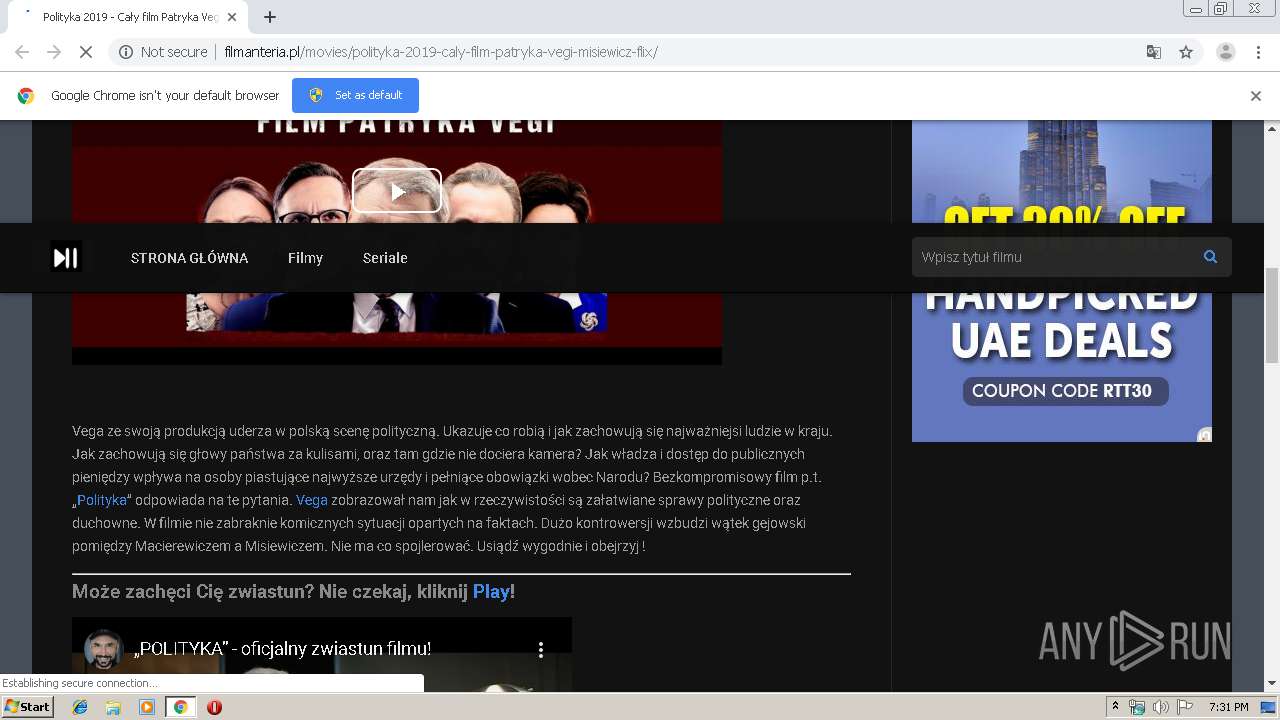
Task: Click Set as default button
Action: click(355, 95)
